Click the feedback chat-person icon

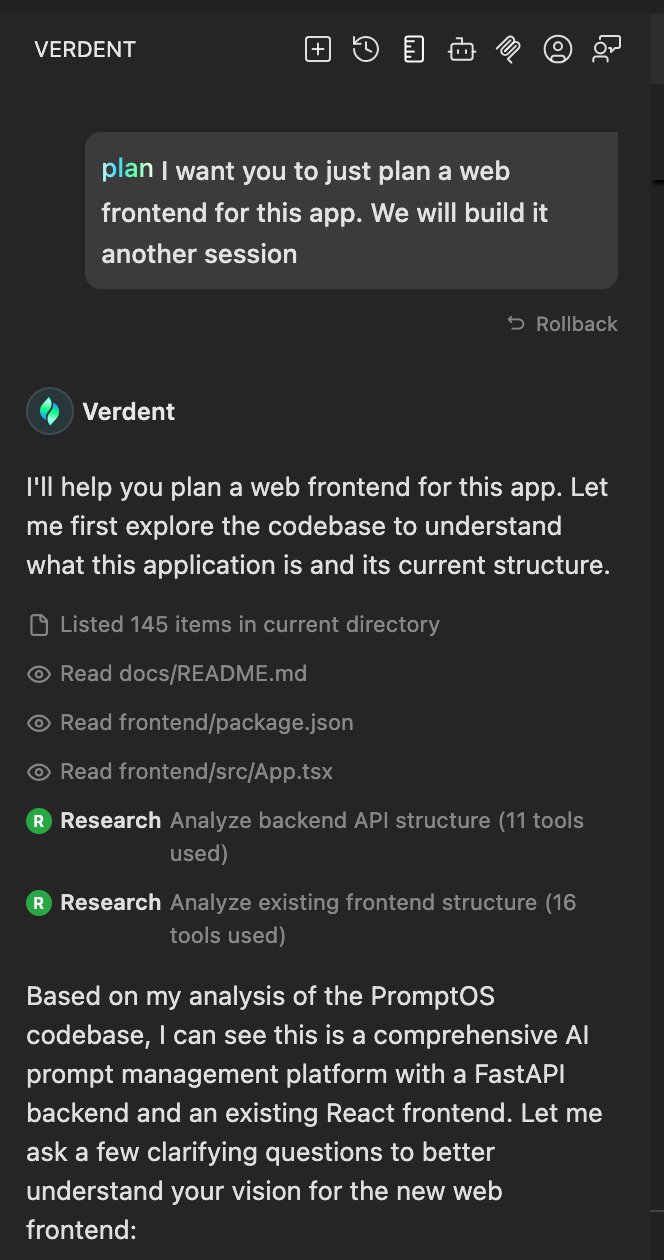(x=606, y=49)
